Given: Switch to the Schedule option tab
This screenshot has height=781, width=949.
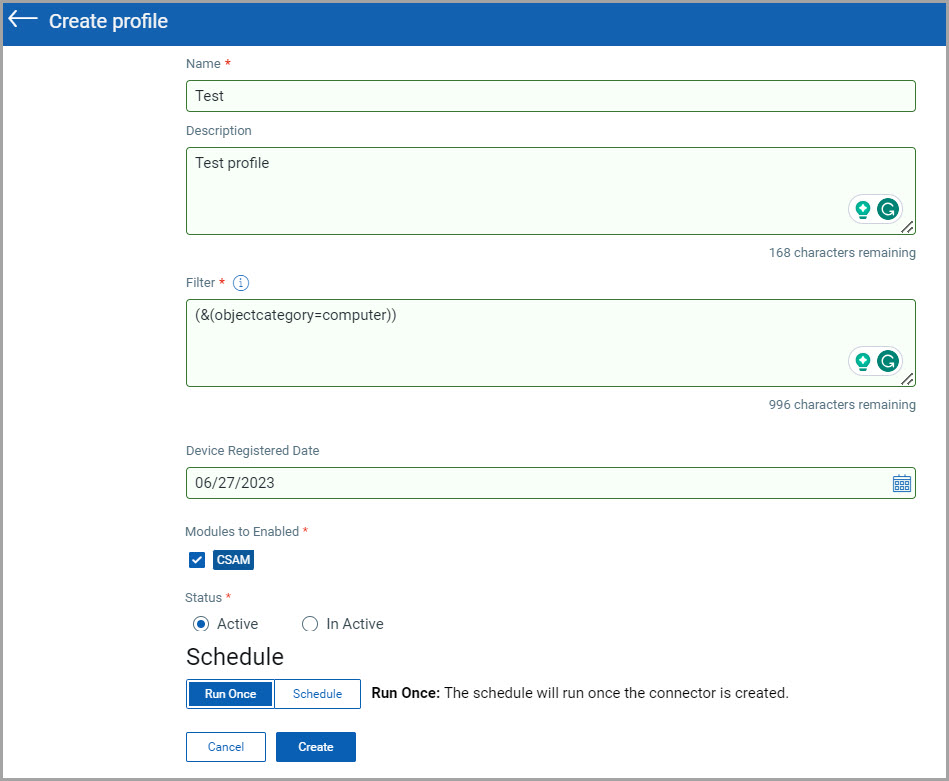Looking at the screenshot, I should [x=317, y=694].
